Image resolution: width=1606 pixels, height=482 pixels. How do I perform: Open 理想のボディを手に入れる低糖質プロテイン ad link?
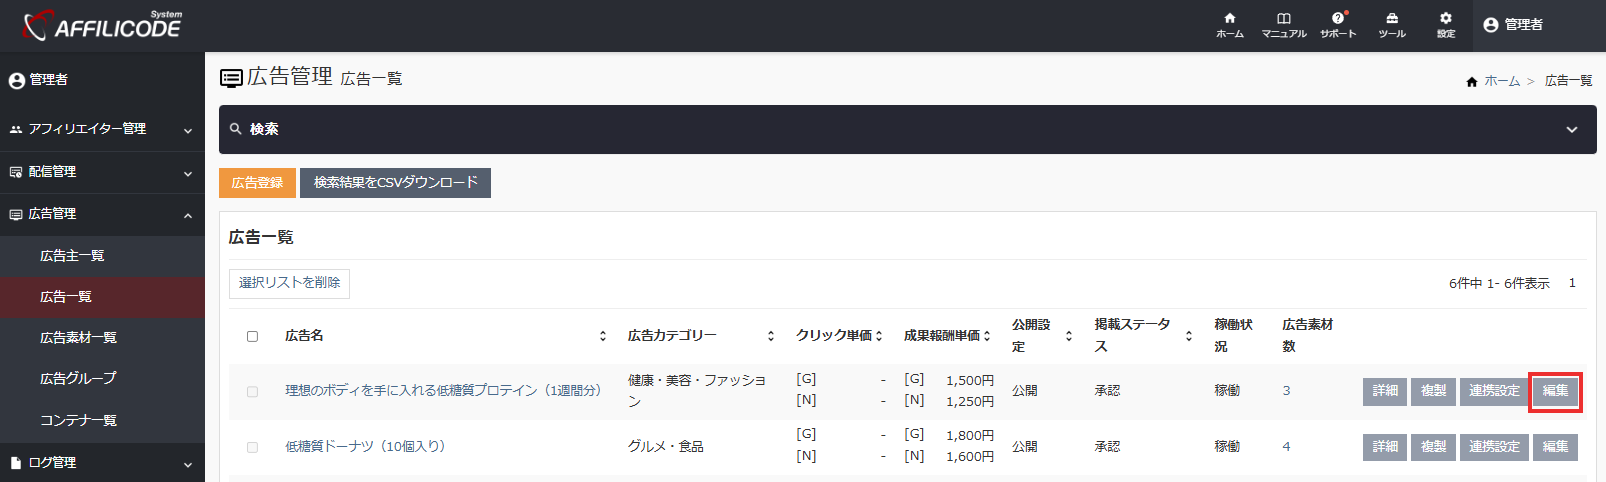[x=443, y=391]
